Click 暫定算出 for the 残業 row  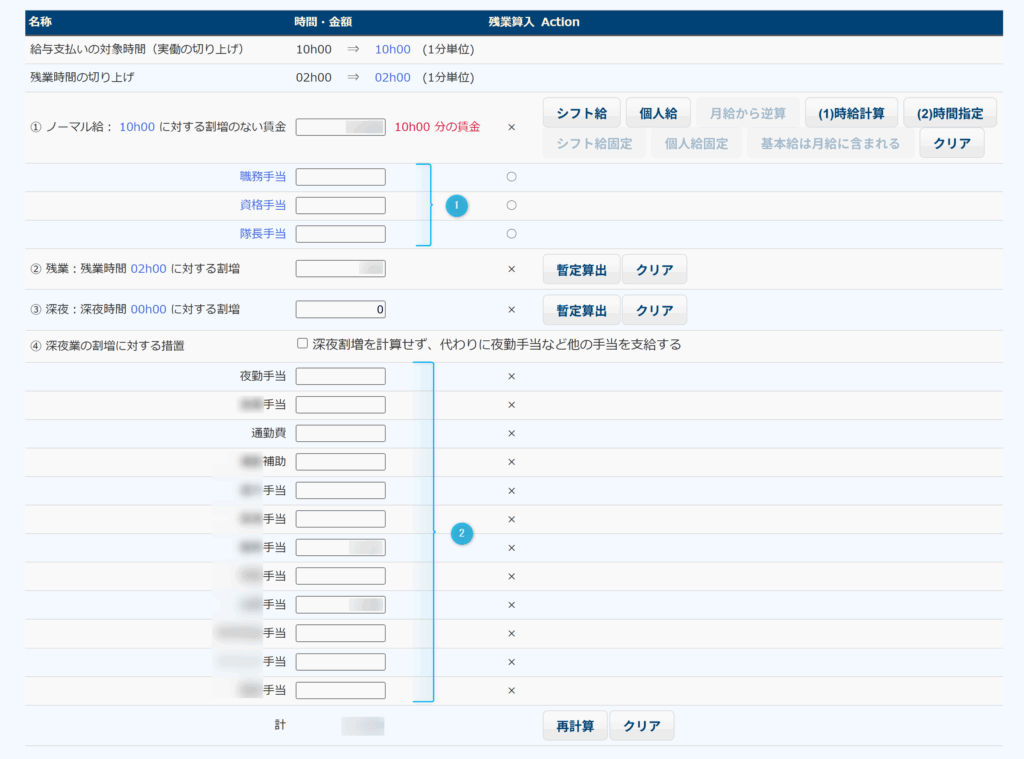pyautogui.click(x=581, y=269)
